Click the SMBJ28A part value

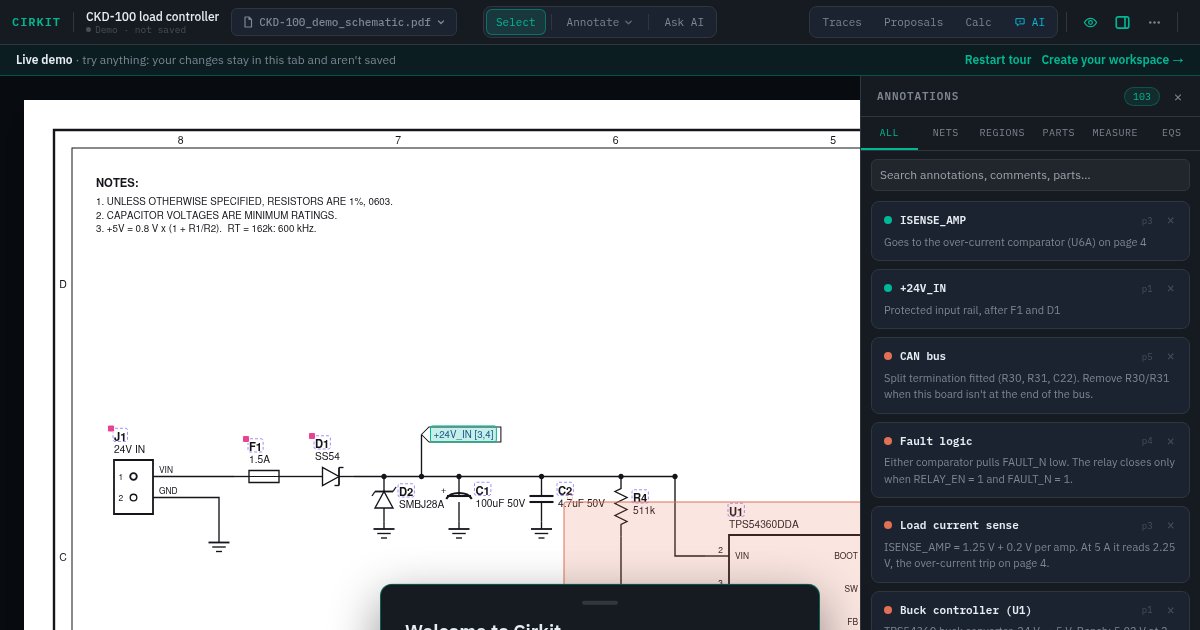click(x=421, y=504)
